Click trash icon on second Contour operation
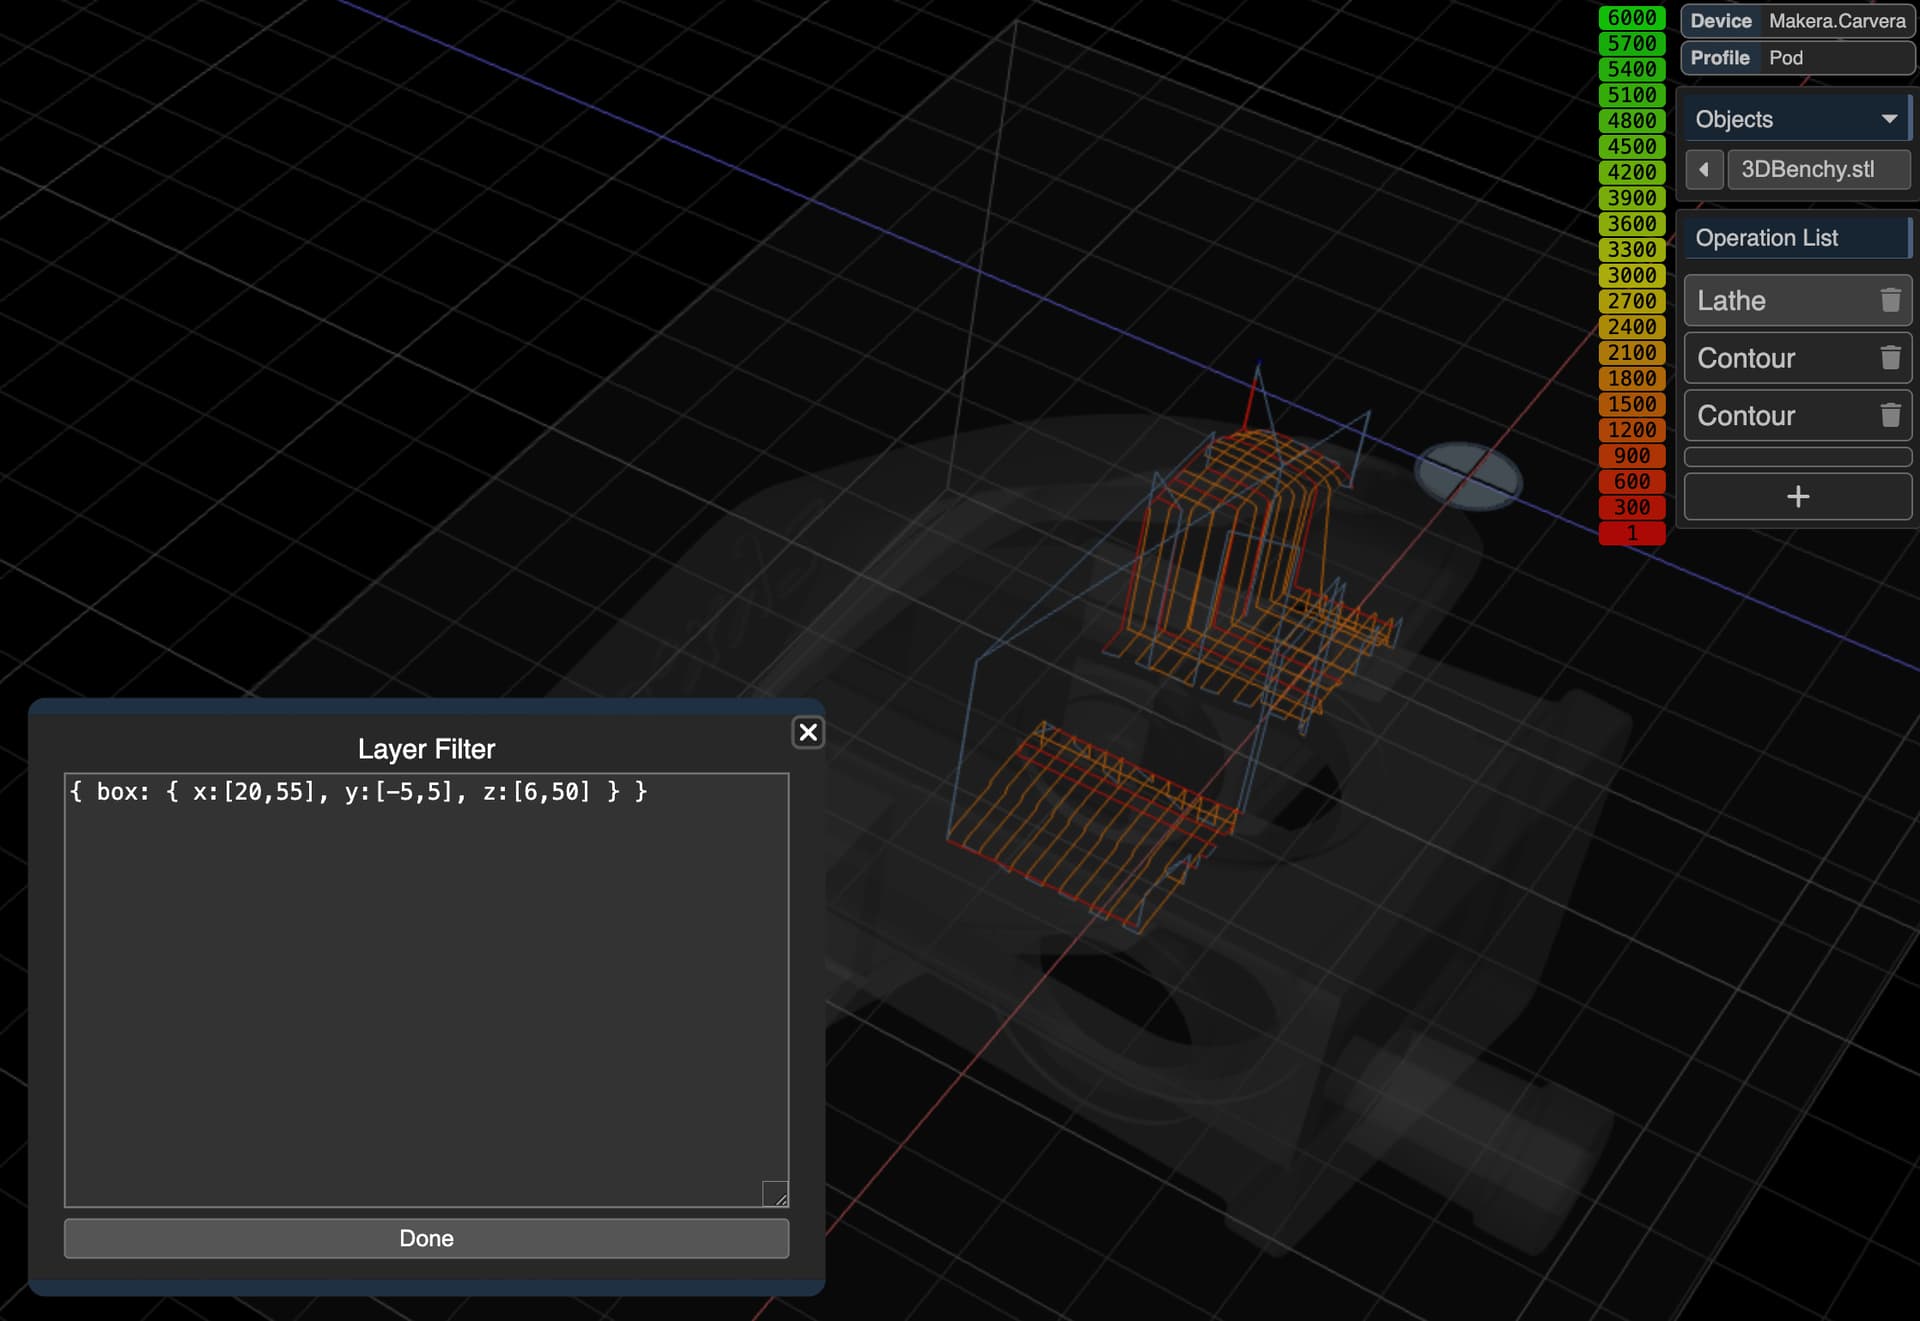This screenshot has width=1920, height=1321. [x=1889, y=415]
